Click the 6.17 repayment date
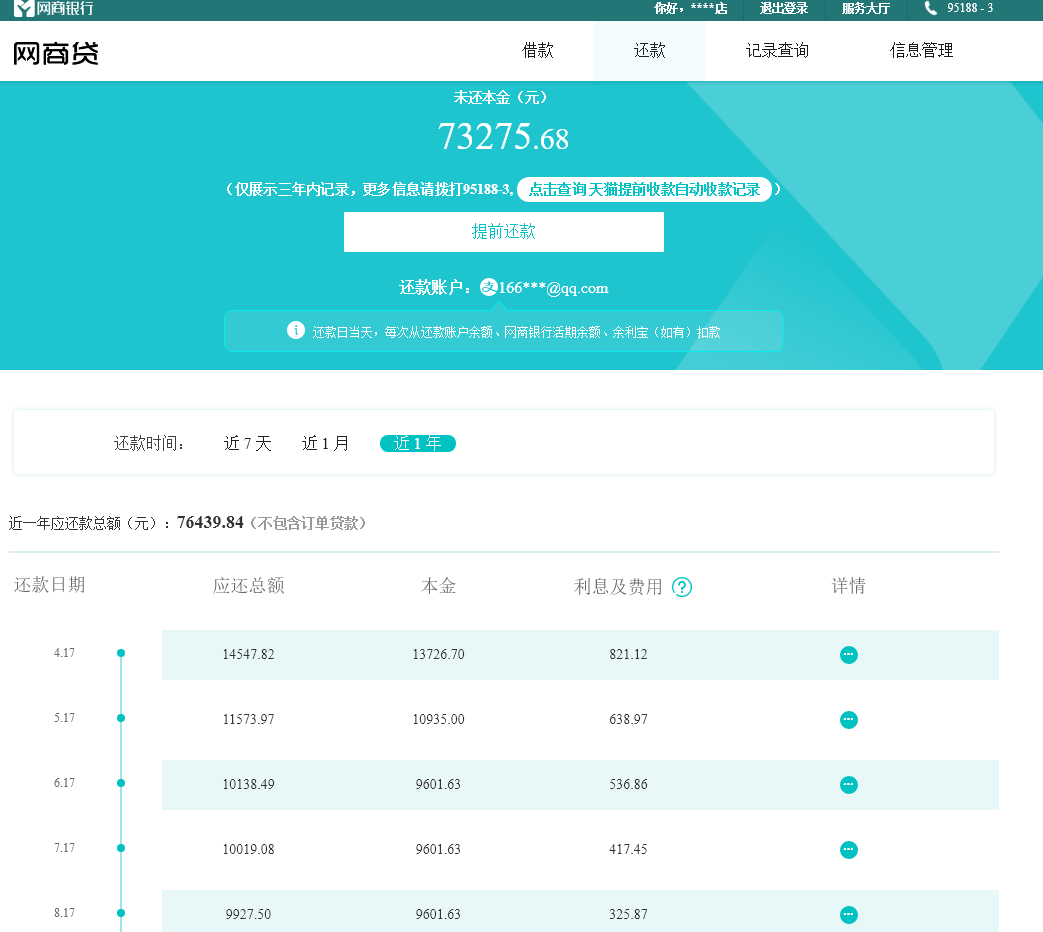Screen dimensions: 1043x932 [65, 783]
